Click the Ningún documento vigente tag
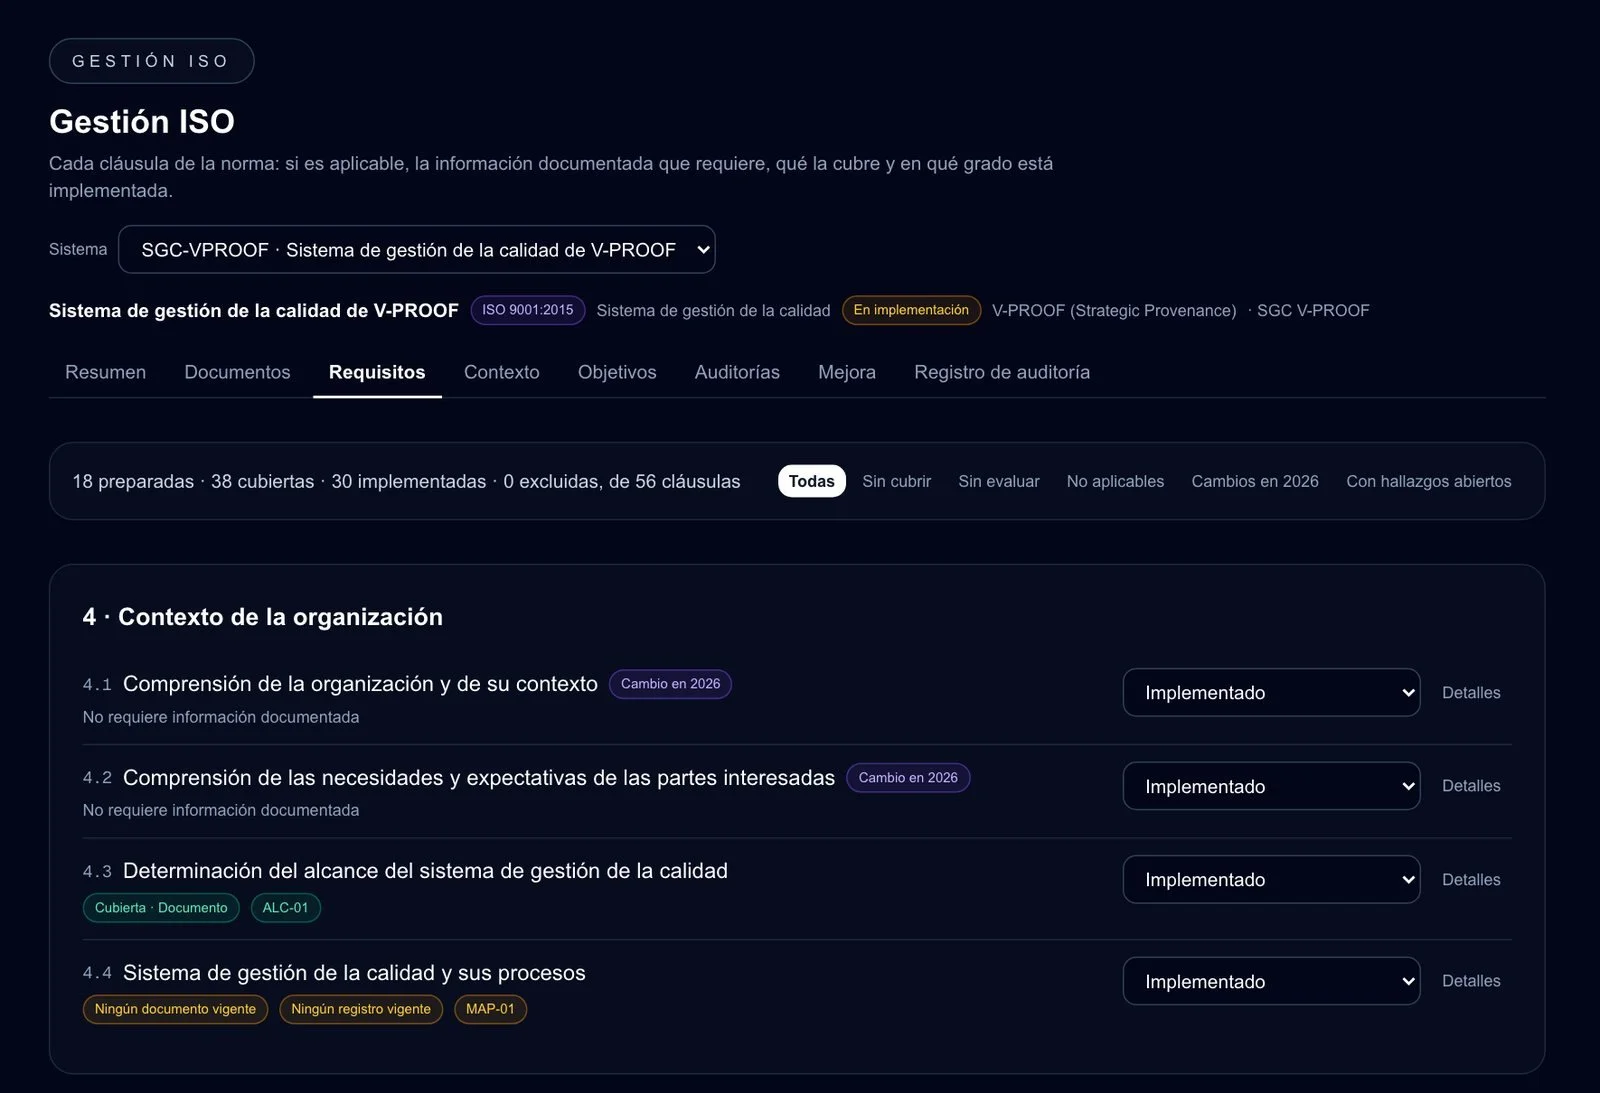Viewport: 1600px width, 1093px height. coord(175,1009)
